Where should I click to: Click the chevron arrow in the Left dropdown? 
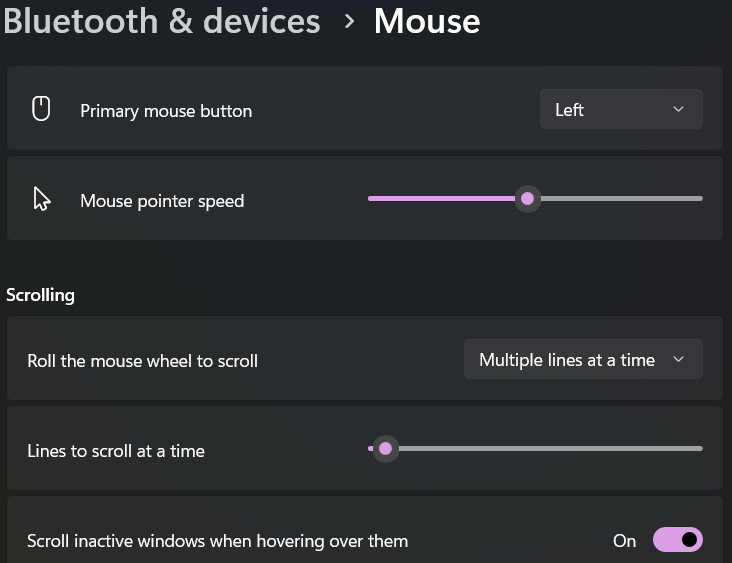678,110
